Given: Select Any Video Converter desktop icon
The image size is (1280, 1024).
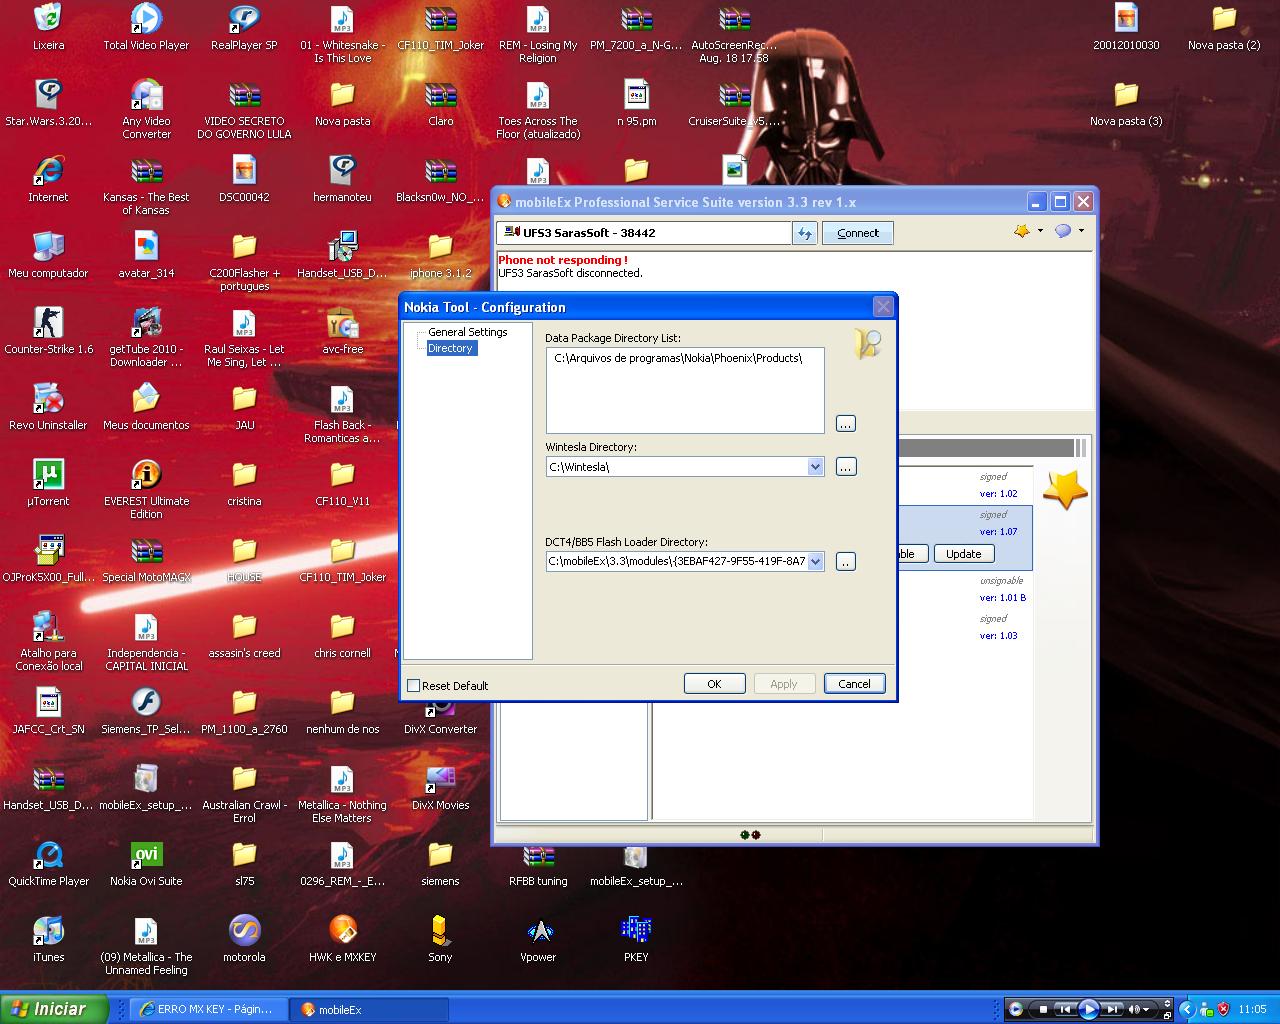Looking at the screenshot, I should click(x=146, y=110).
